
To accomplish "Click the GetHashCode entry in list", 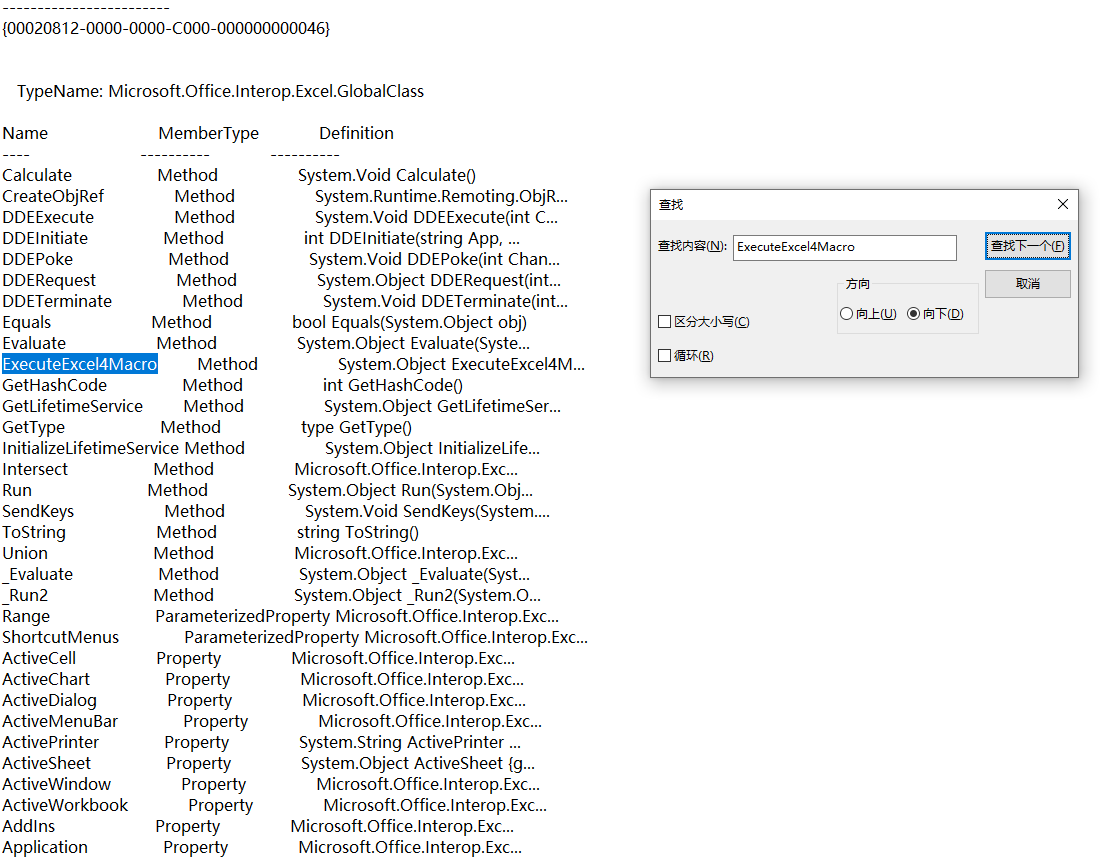I will coord(54,385).
